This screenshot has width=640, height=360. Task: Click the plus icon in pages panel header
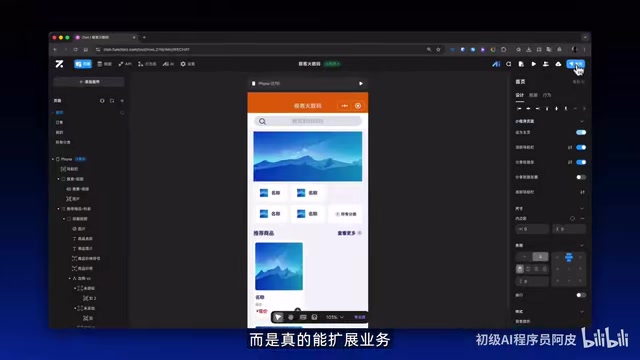coord(122,101)
